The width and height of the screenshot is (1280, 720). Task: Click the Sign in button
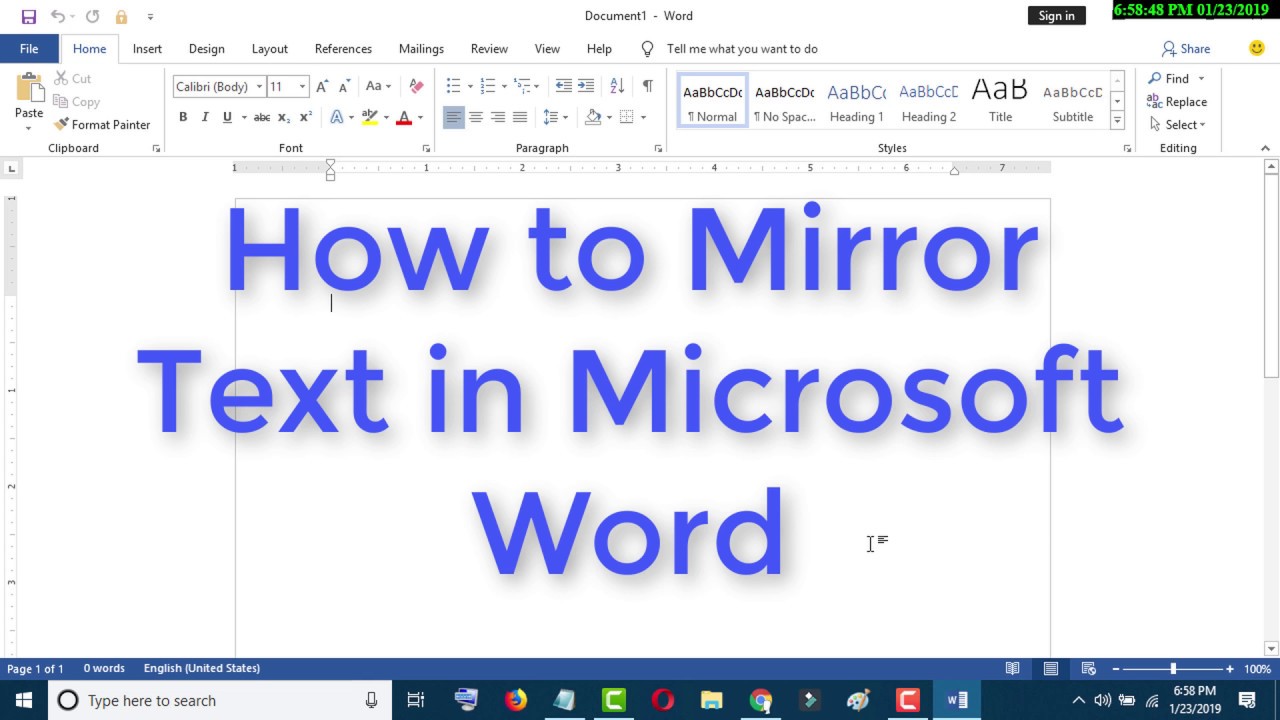pos(1056,15)
